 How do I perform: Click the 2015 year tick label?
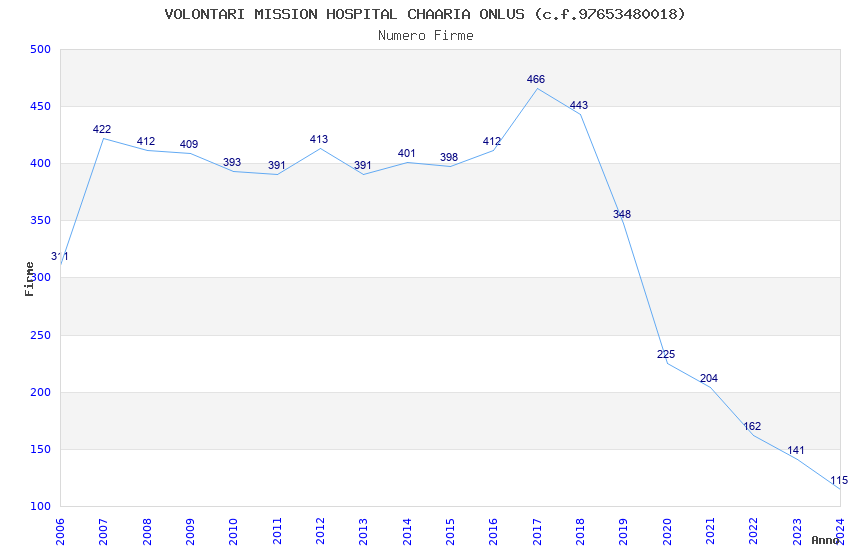click(450, 531)
